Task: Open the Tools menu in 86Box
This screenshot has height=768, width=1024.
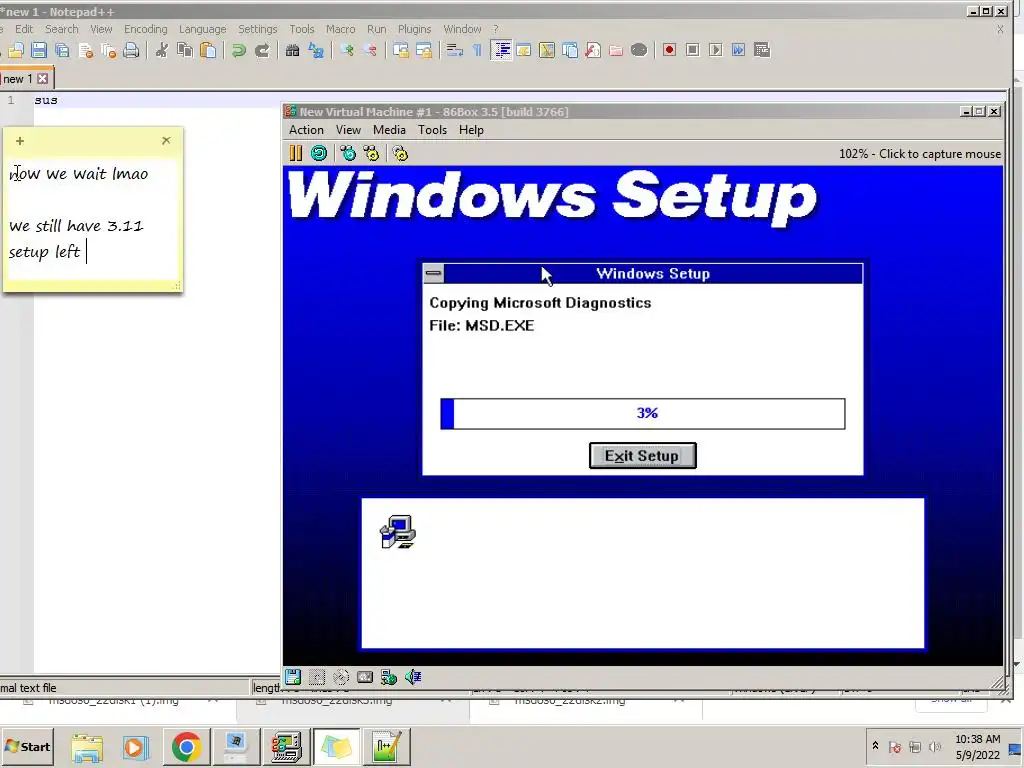Action: point(432,130)
